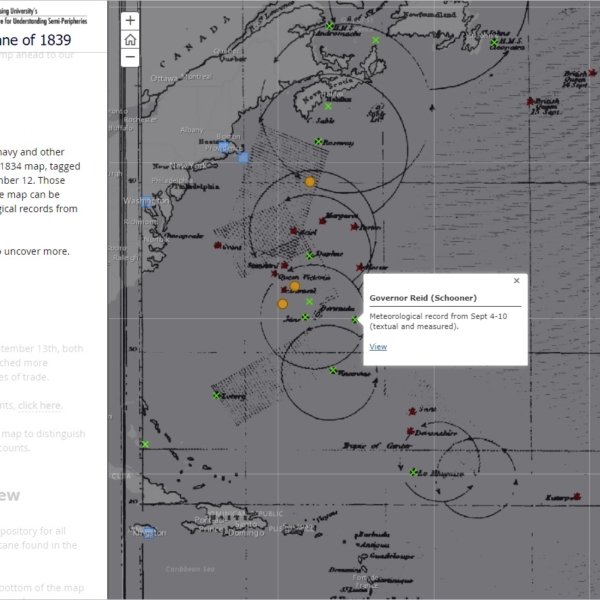Select the blue marker at Kingston
Screen dimensions: 600x600
click(148, 532)
